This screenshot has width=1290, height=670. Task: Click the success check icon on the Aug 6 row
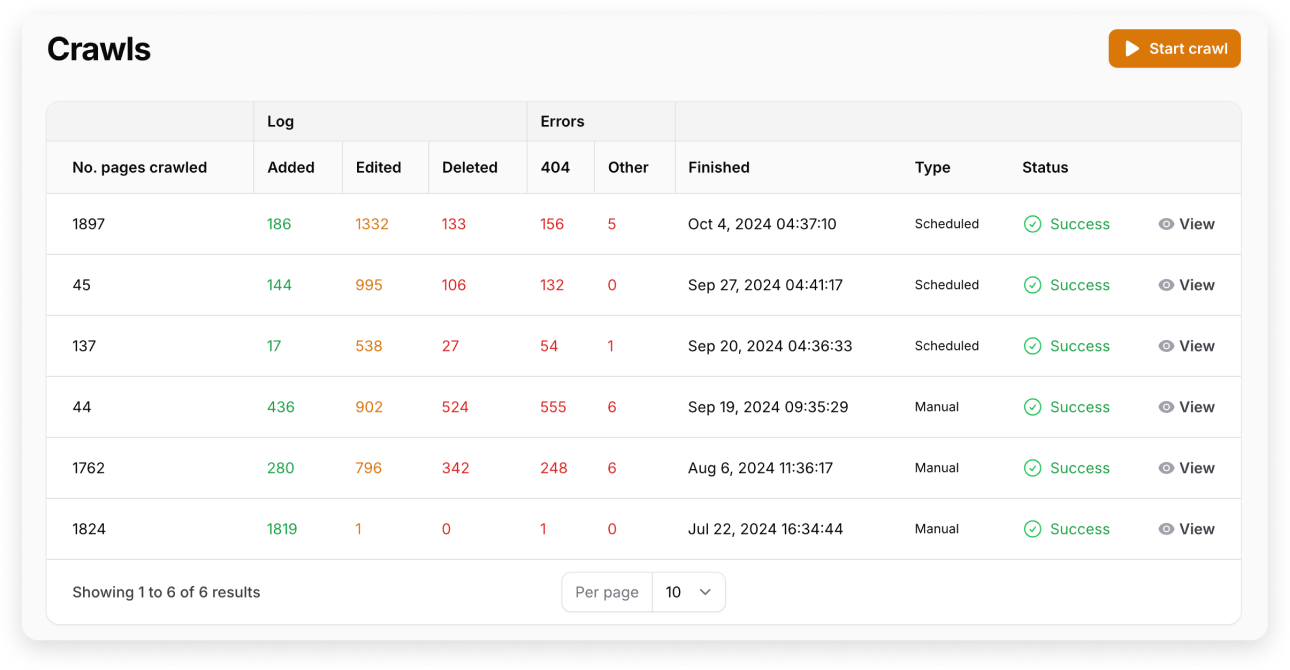1032,468
